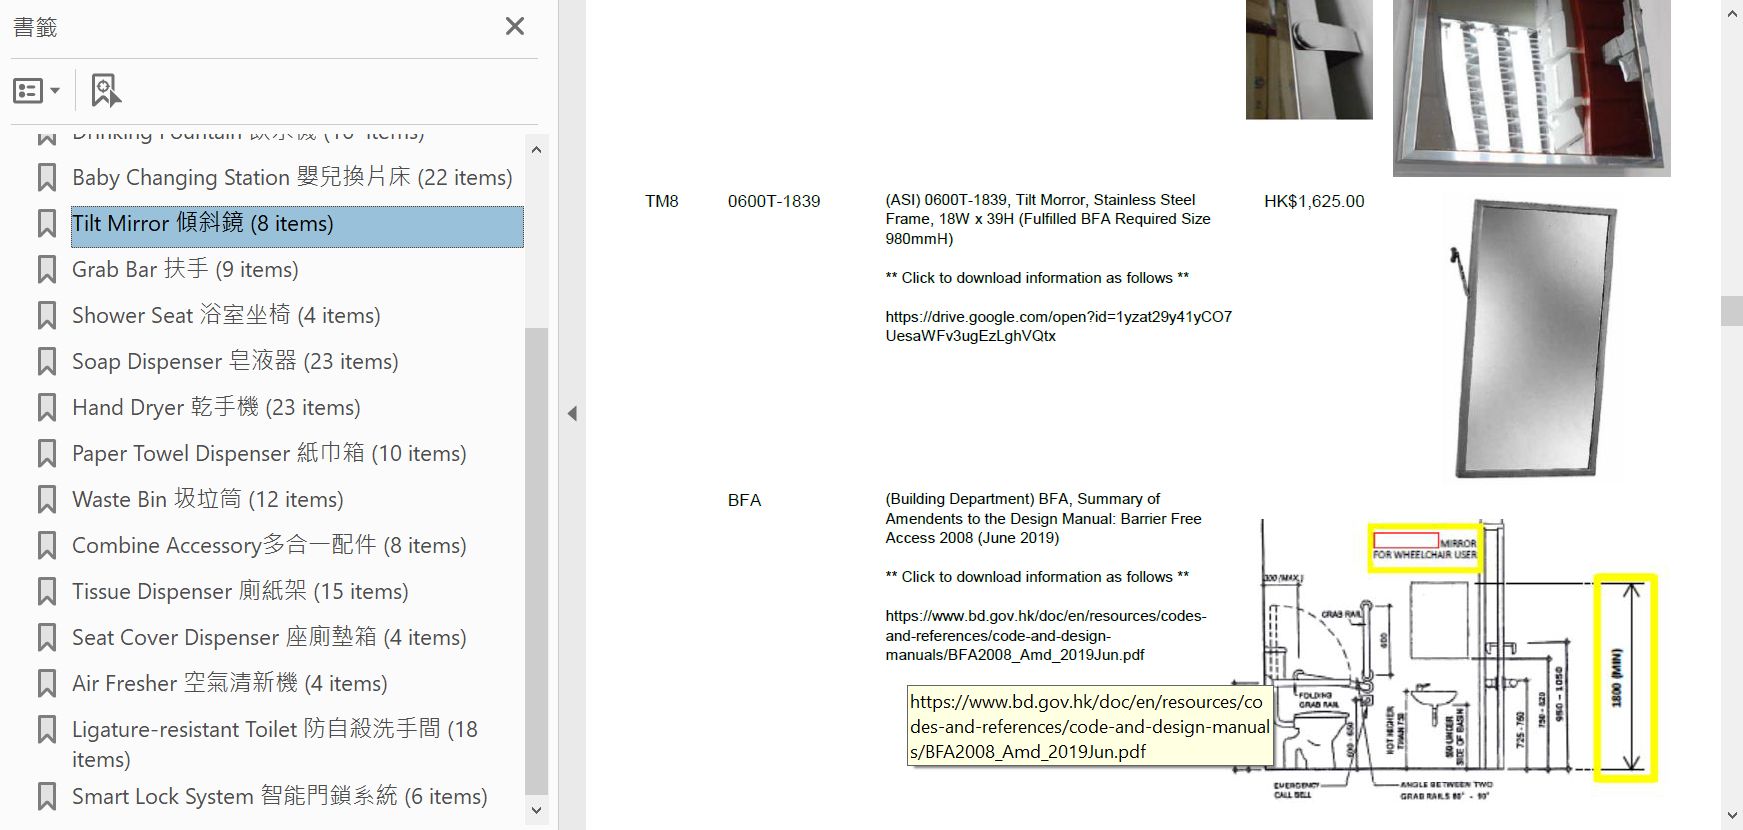Screen dimensions: 1743x830
Task: Click the bookmark icon beside Grab Bar
Action: tap(46, 270)
